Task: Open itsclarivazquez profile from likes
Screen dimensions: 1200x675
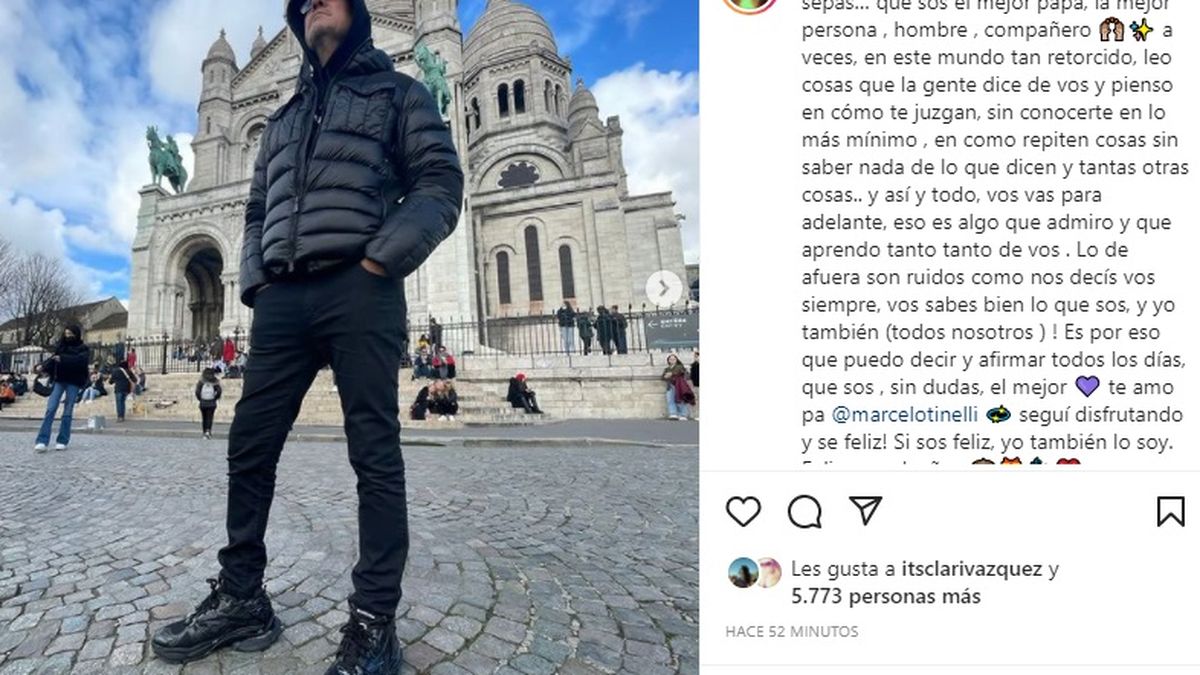Action: (973, 569)
